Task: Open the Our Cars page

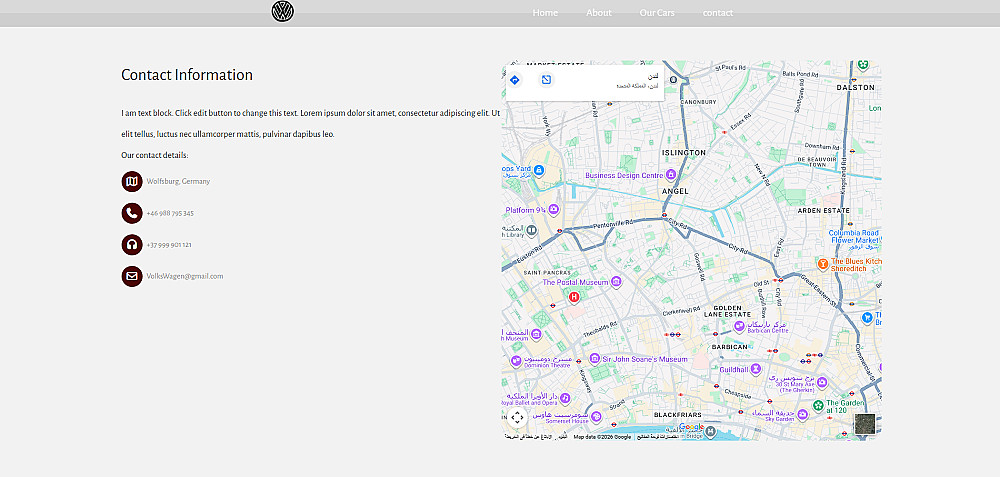Action: click(657, 13)
